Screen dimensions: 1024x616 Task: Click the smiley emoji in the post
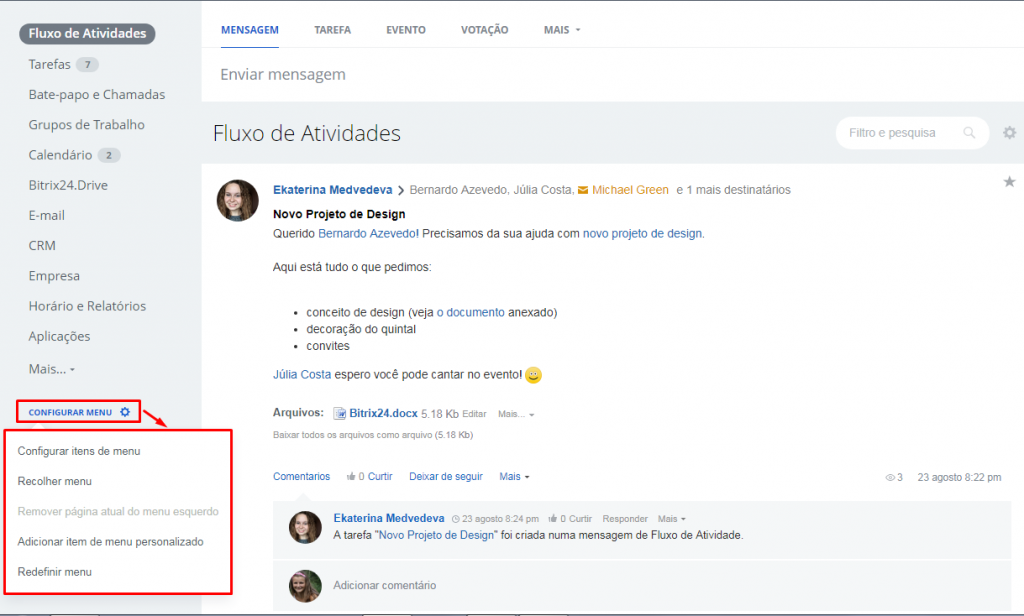pos(534,375)
